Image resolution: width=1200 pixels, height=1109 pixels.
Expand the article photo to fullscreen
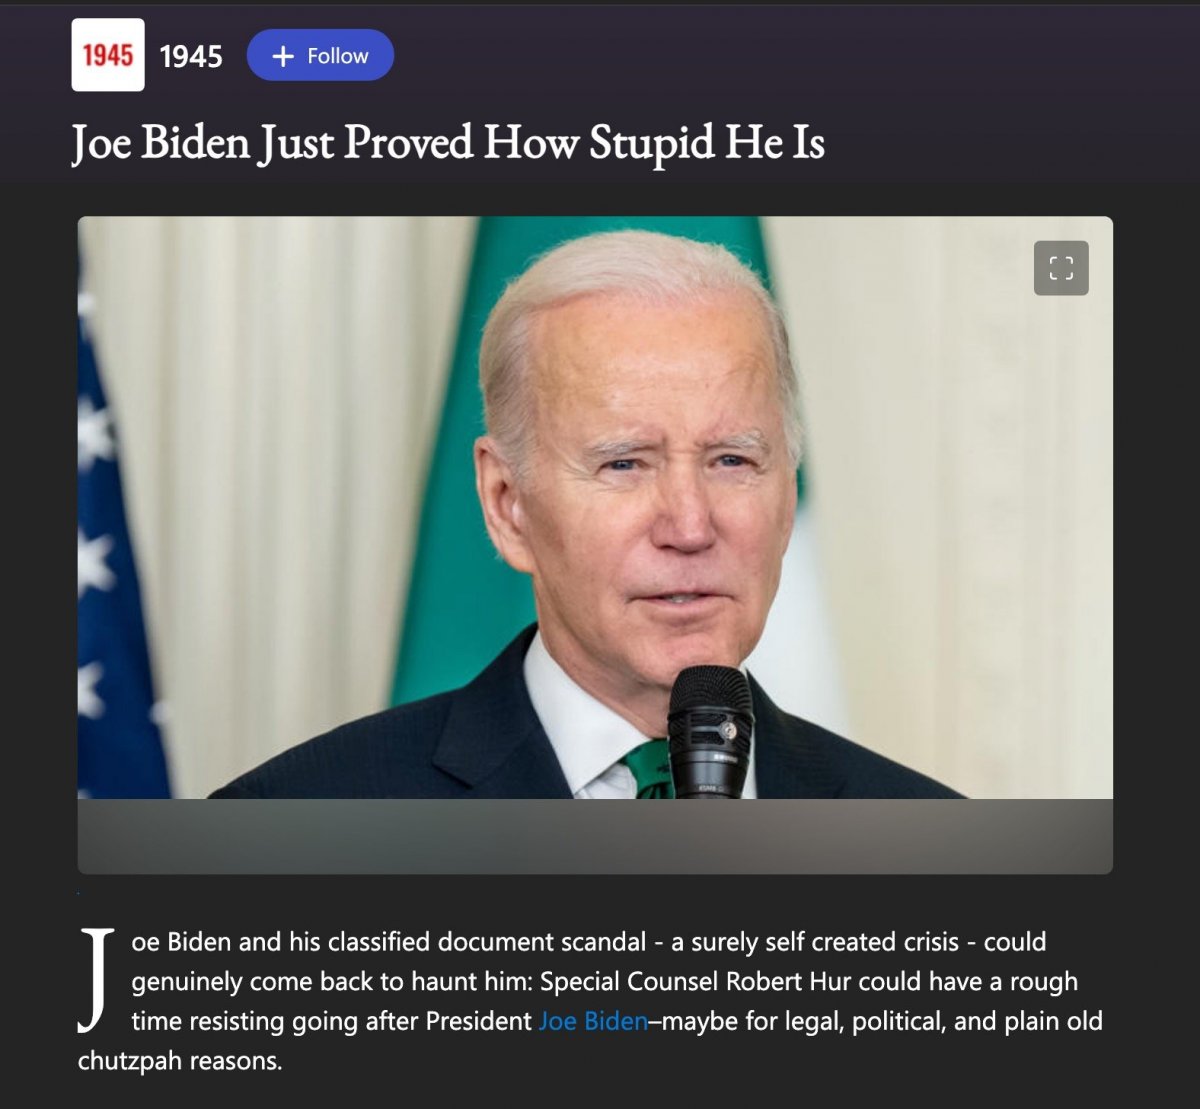click(x=1061, y=268)
